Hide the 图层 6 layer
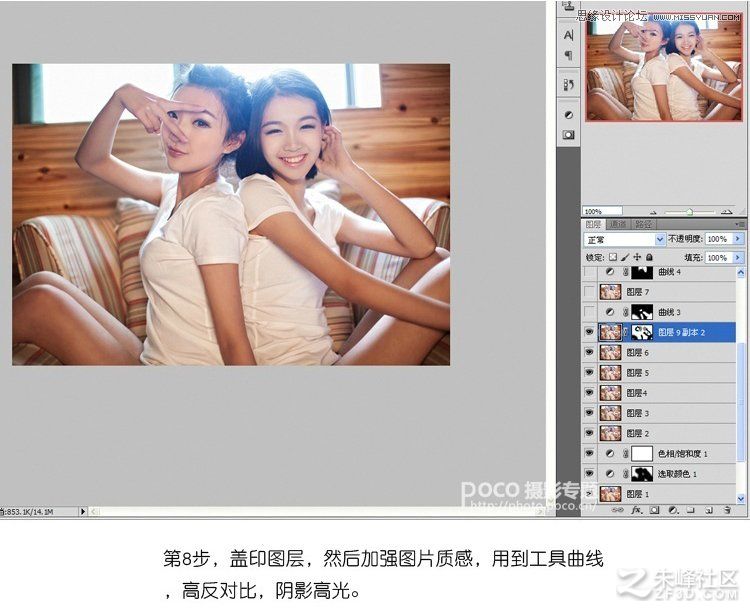Image resolution: width=750 pixels, height=610 pixels. click(x=590, y=352)
